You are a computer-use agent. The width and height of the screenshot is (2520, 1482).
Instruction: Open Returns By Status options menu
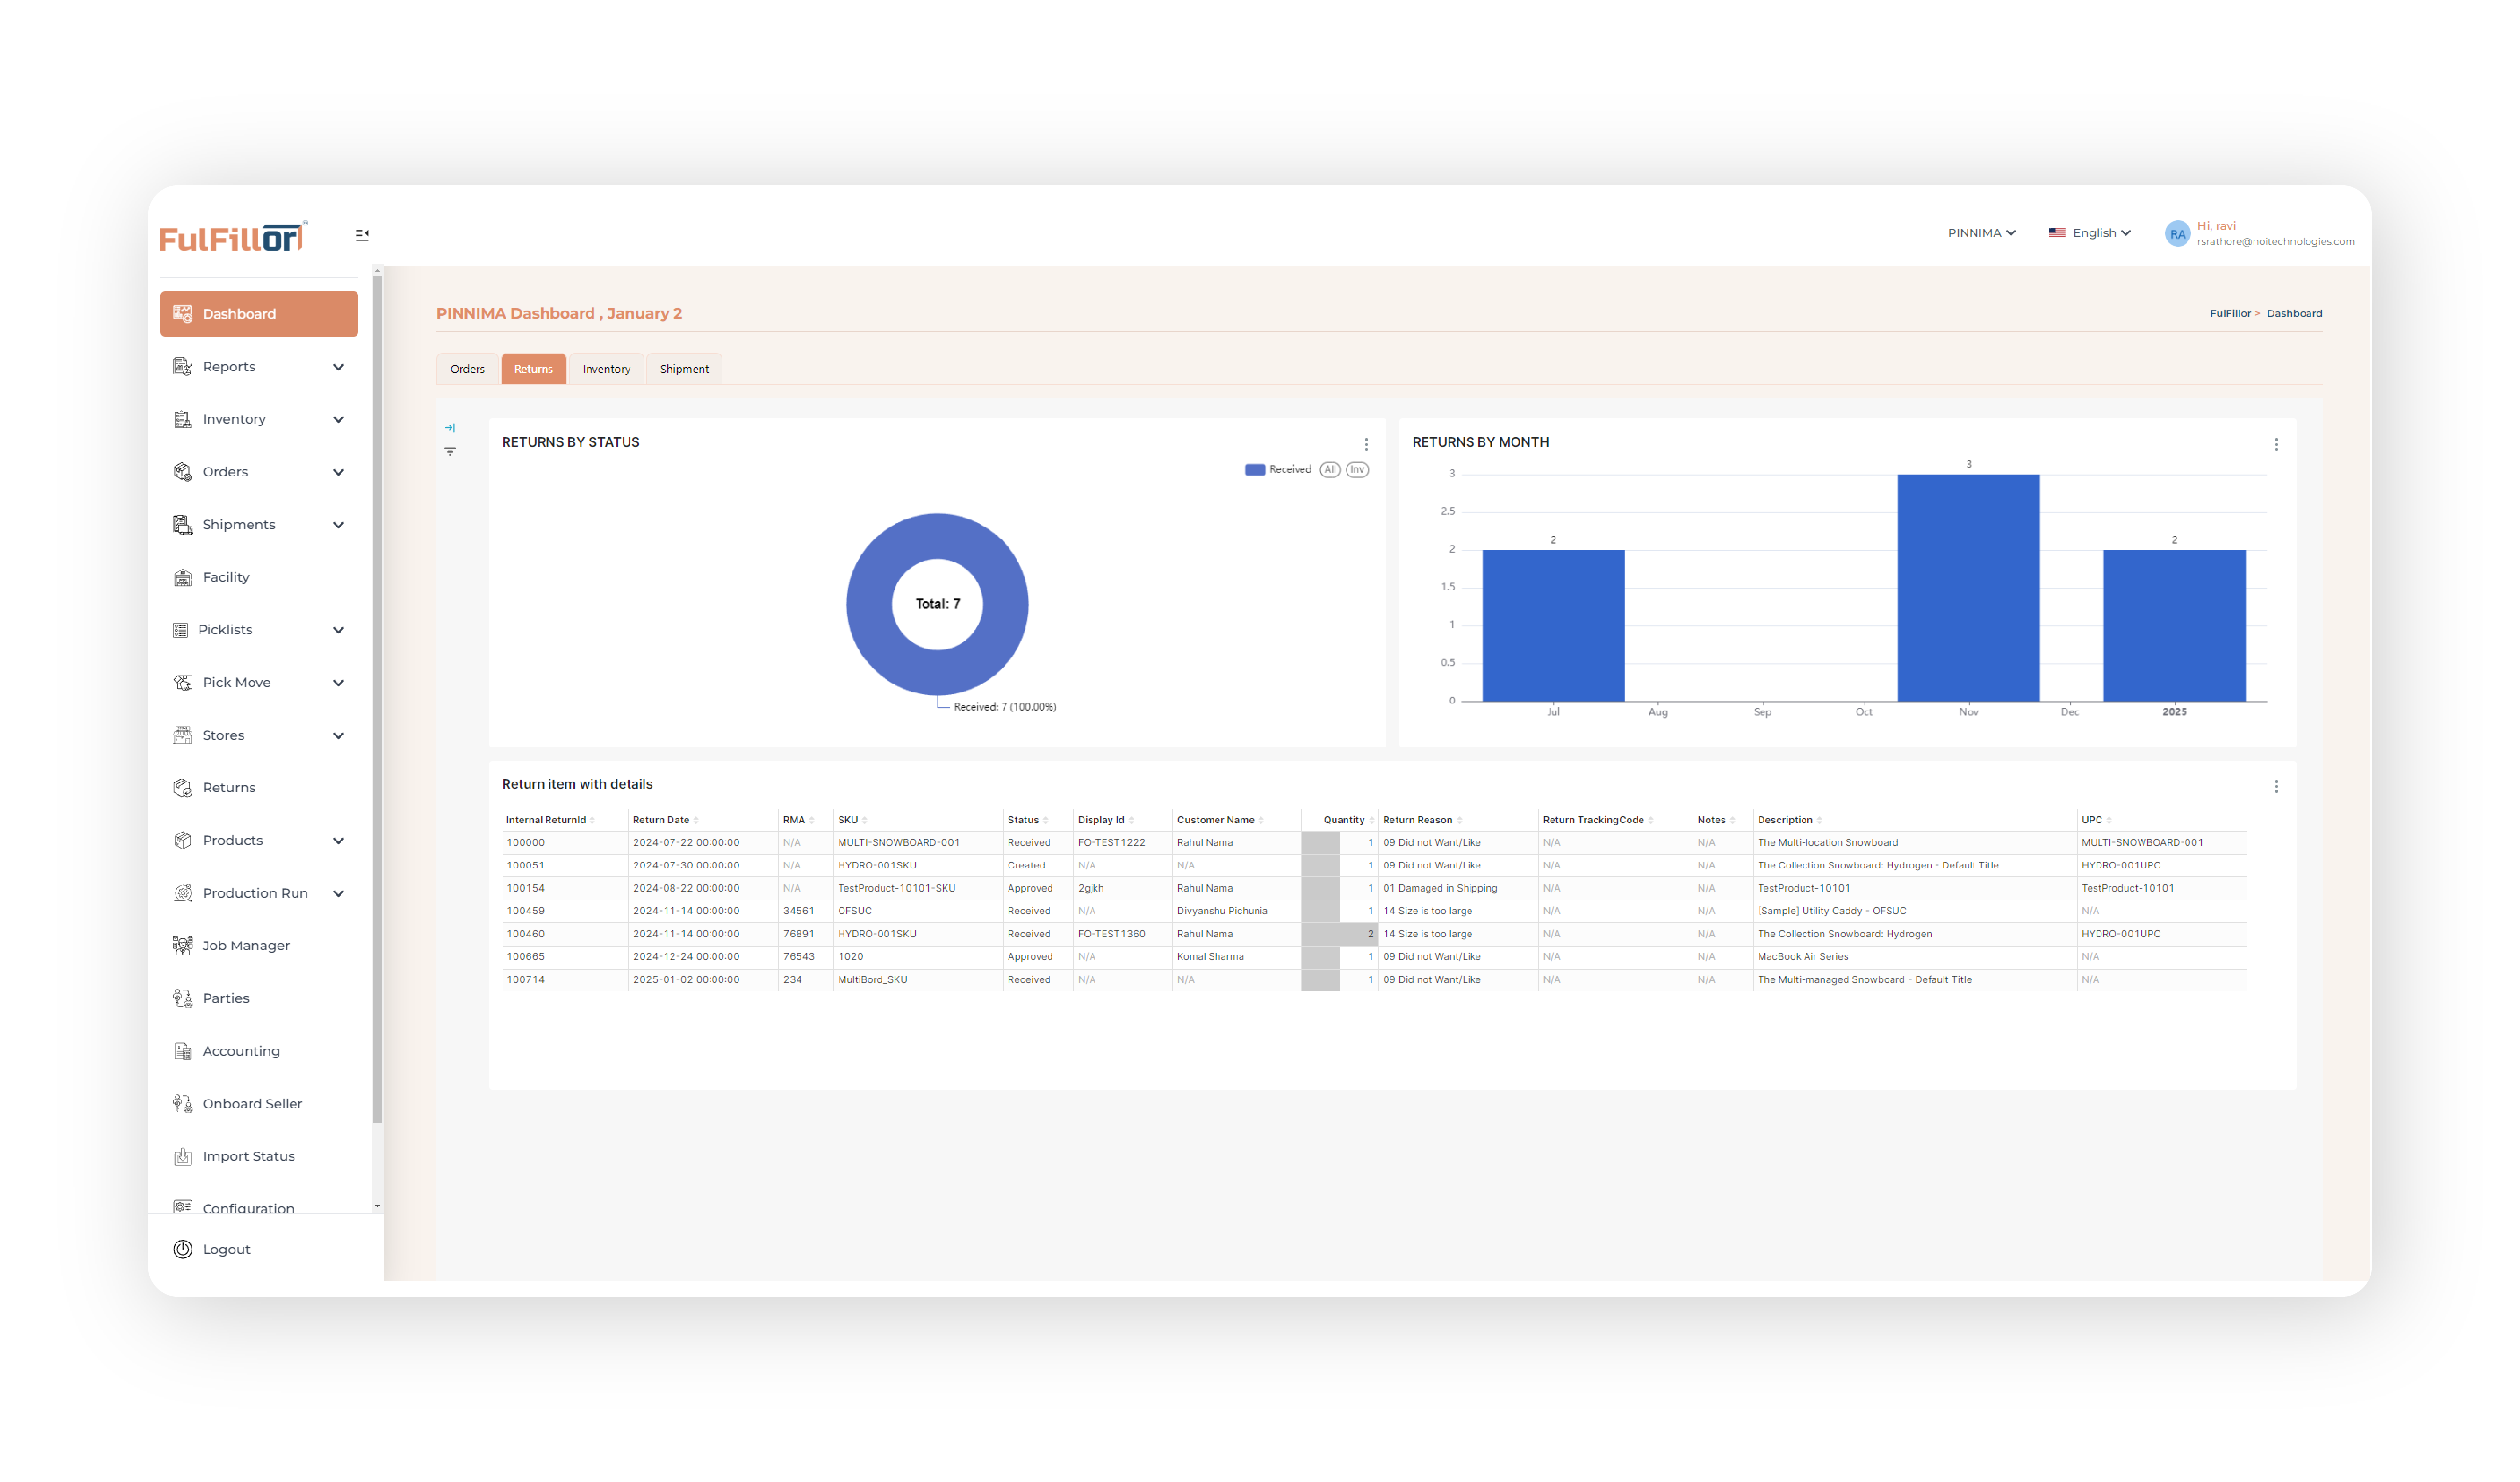point(1366,445)
